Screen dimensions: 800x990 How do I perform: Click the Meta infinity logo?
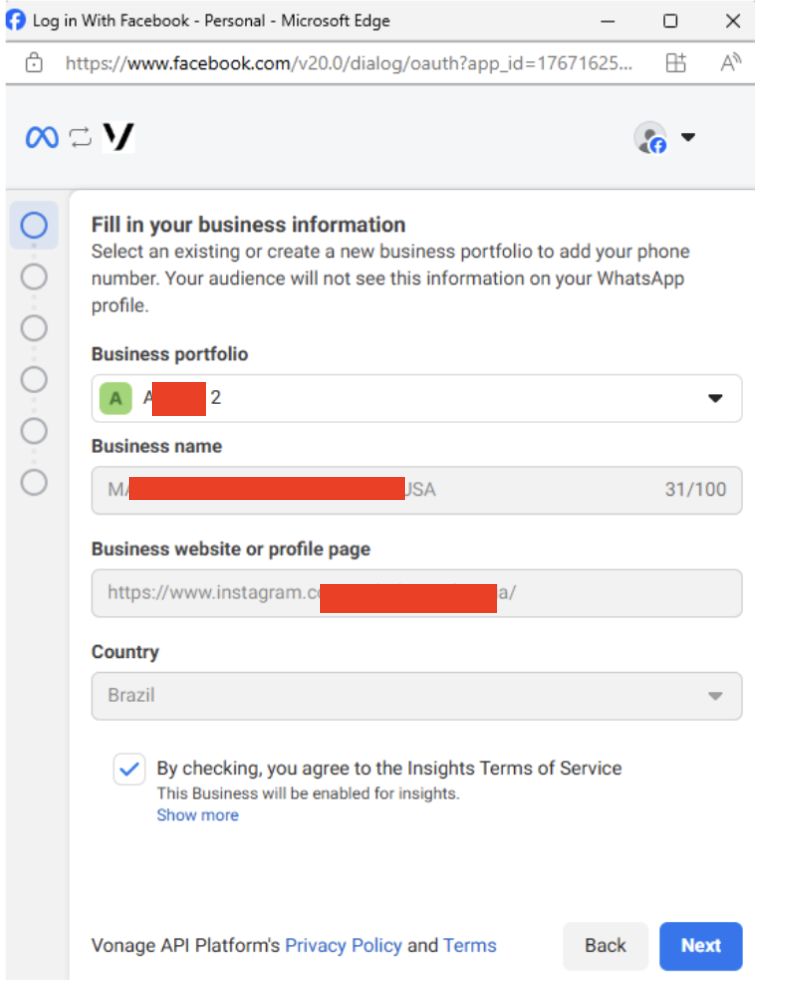click(42, 137)
